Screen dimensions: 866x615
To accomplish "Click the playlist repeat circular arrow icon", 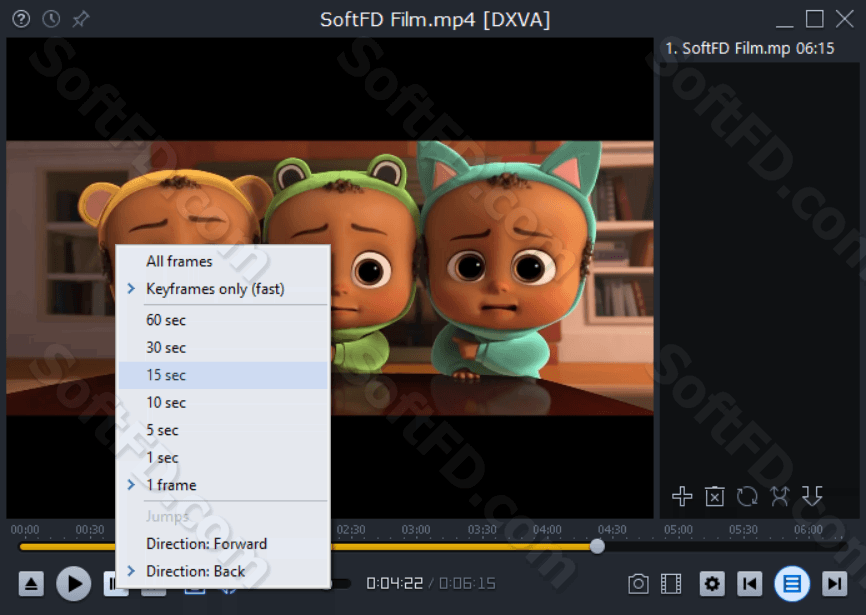I will click(747, 496).
